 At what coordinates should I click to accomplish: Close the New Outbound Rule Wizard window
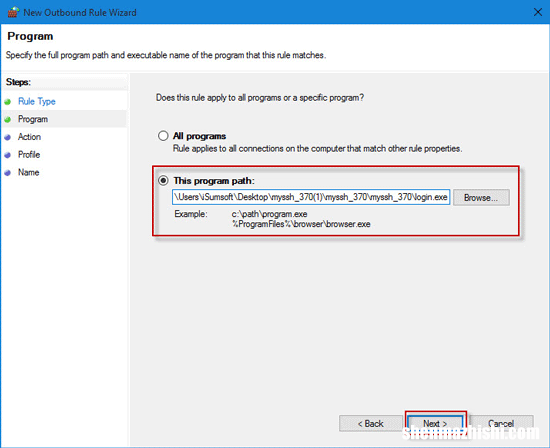coord(537,12)
